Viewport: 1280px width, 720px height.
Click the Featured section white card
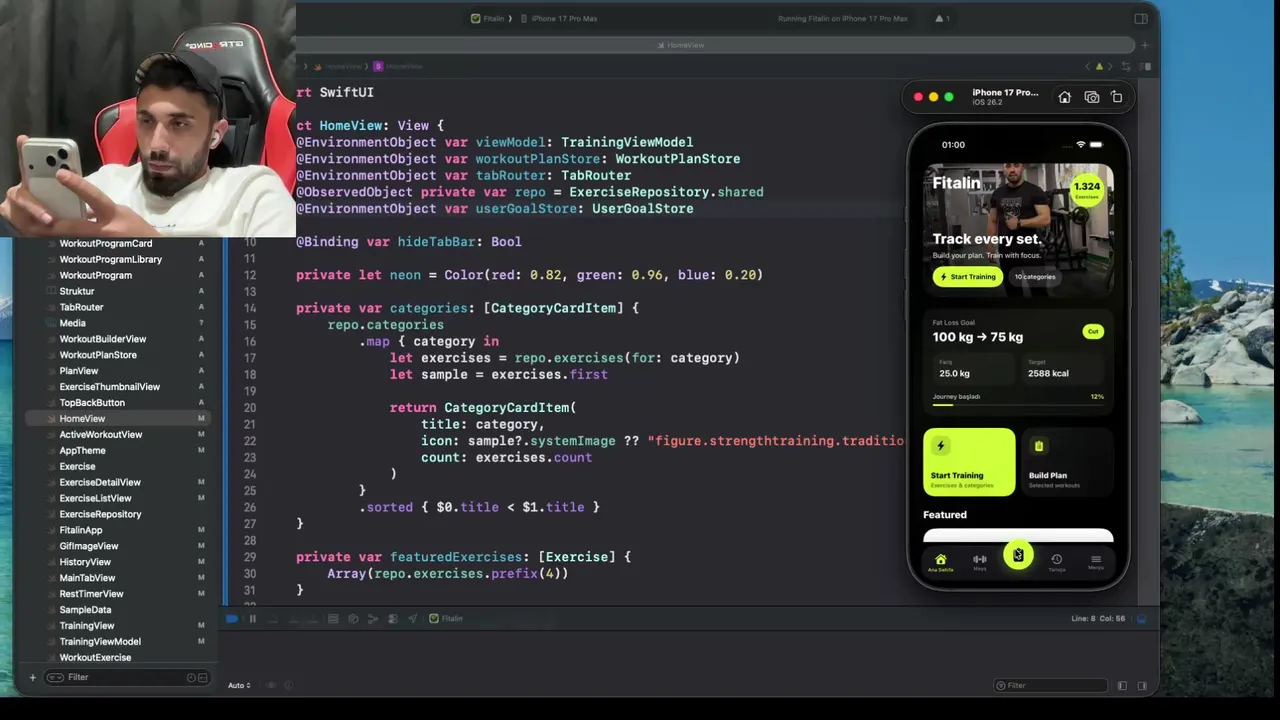click(1018, 536)
